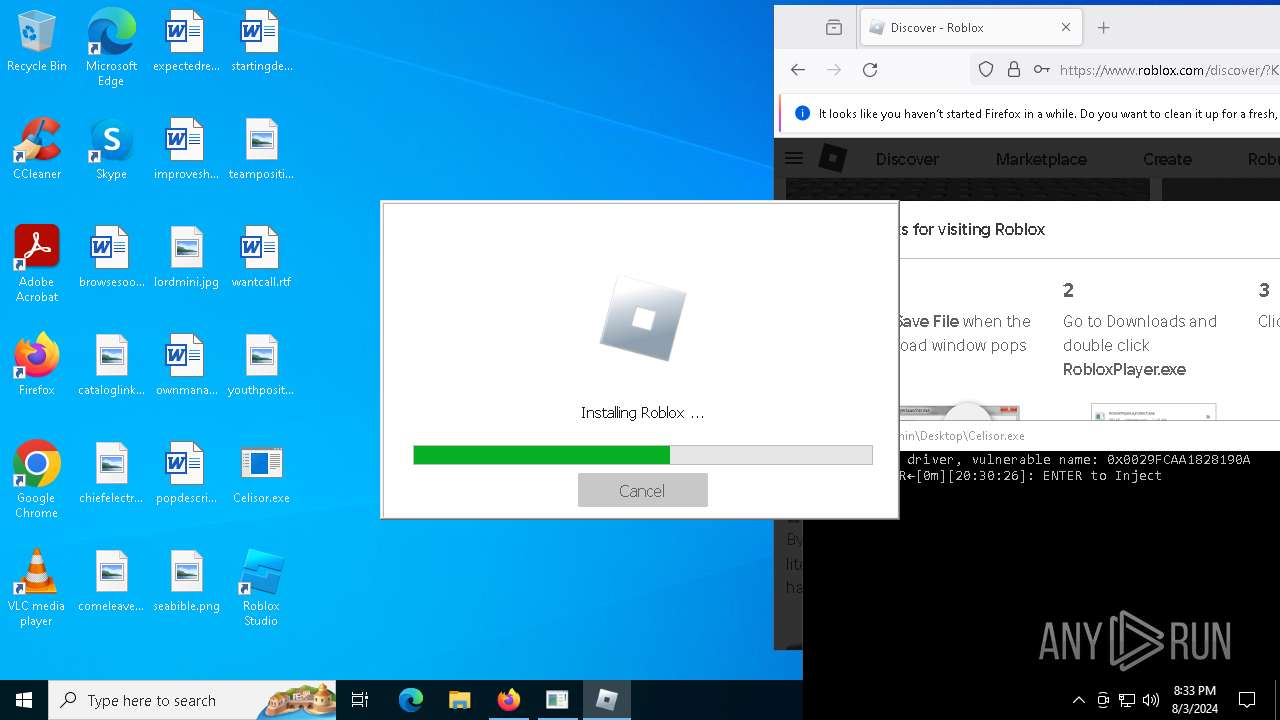Viewport: 1280px width, 720px height.
Task: Select the popdescri... Word document icon
Action: (186, 473)
